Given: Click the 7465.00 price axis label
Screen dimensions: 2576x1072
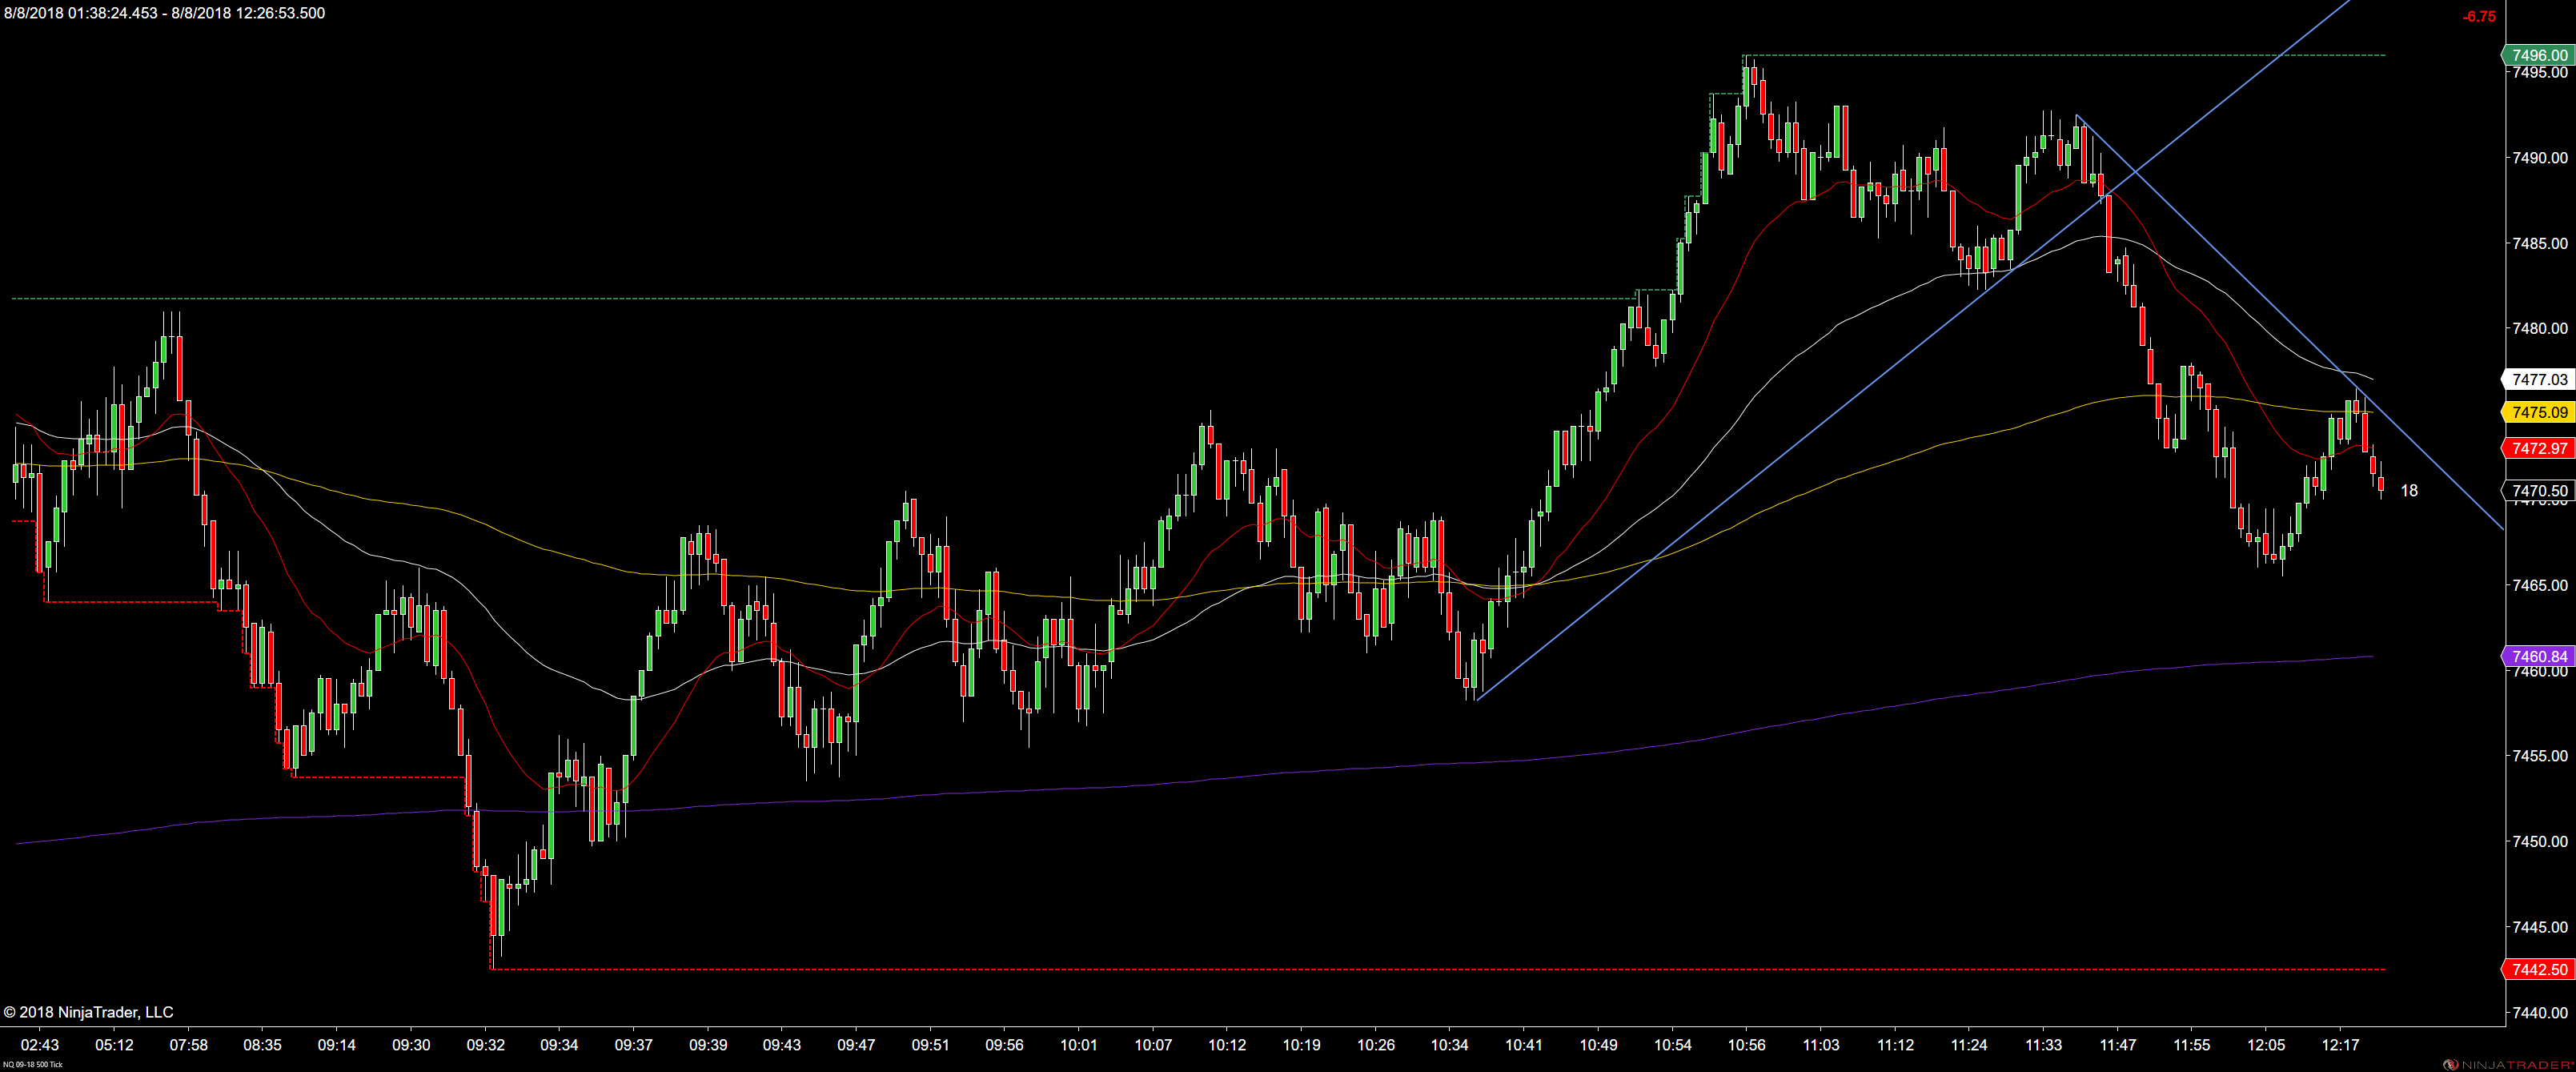Looking at the screenshot, I should (2540, 585).
